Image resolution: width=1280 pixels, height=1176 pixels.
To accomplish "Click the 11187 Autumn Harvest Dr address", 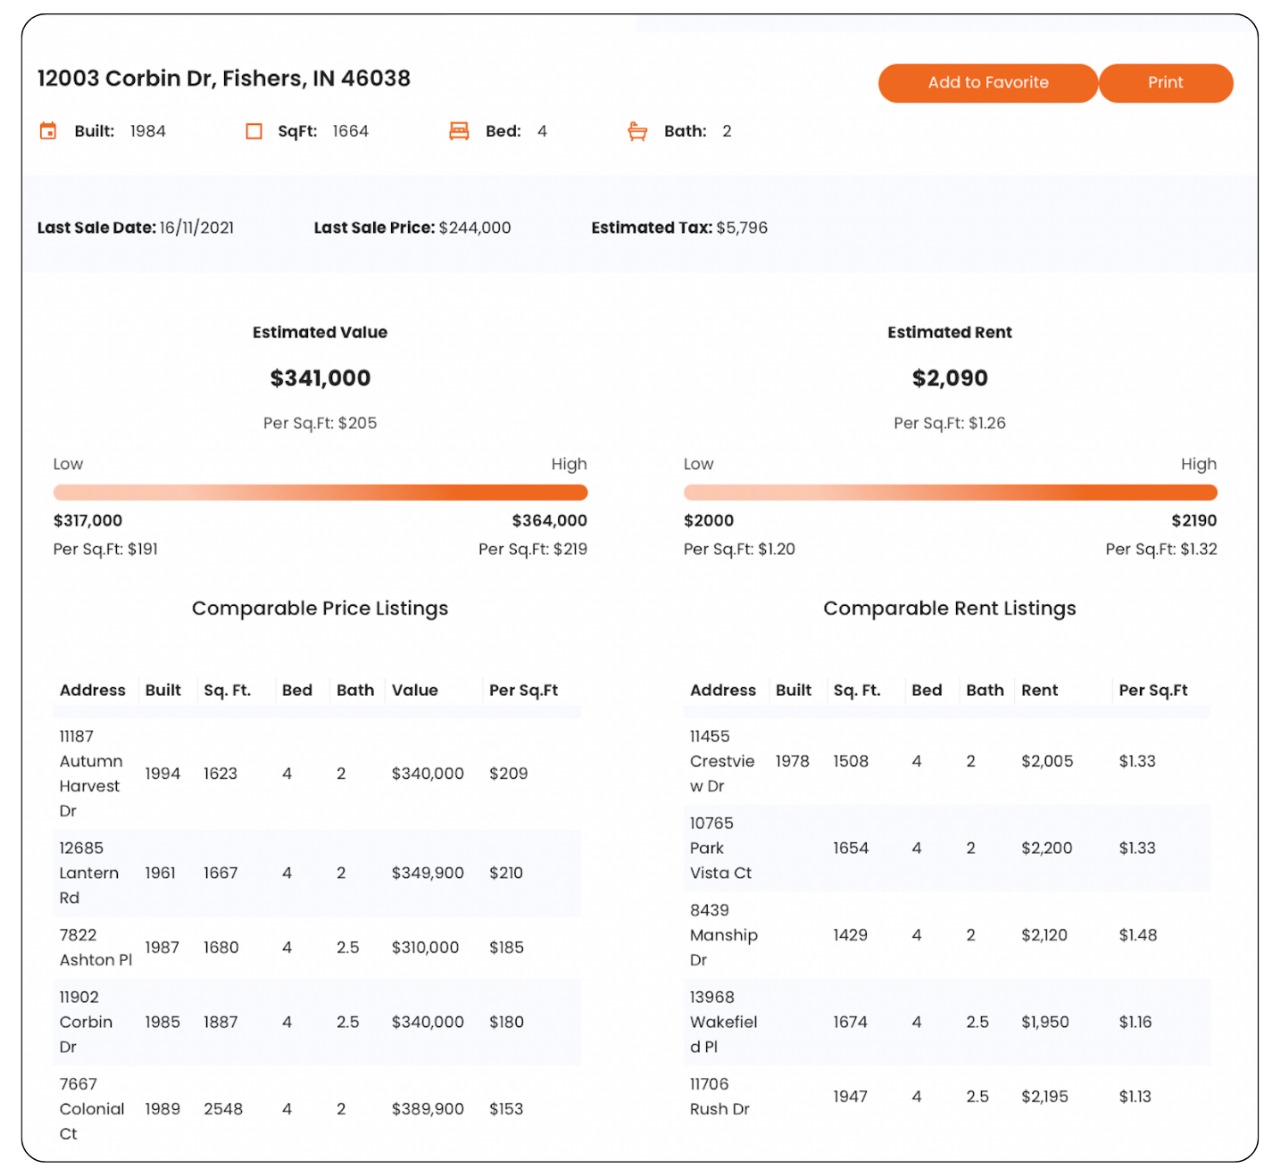I will (x=91, y=774).
